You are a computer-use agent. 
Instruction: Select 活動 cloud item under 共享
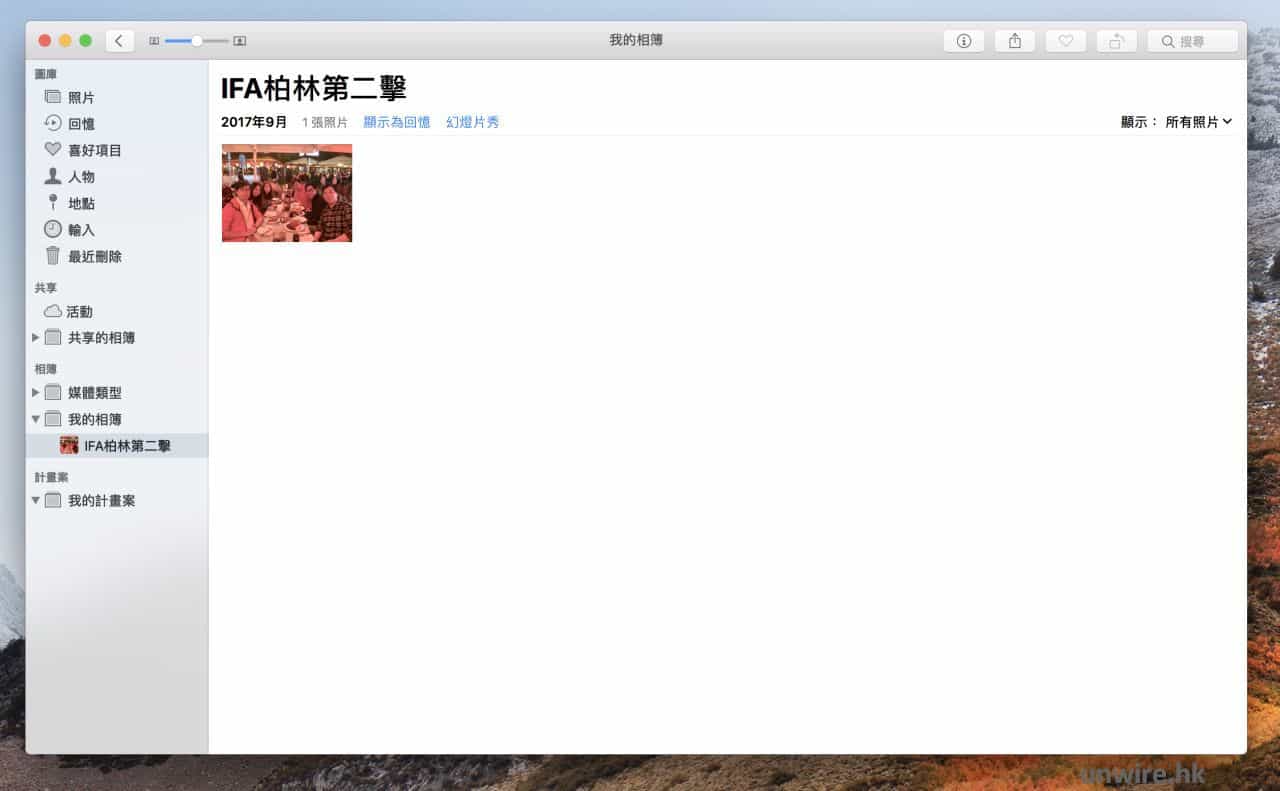79,312
